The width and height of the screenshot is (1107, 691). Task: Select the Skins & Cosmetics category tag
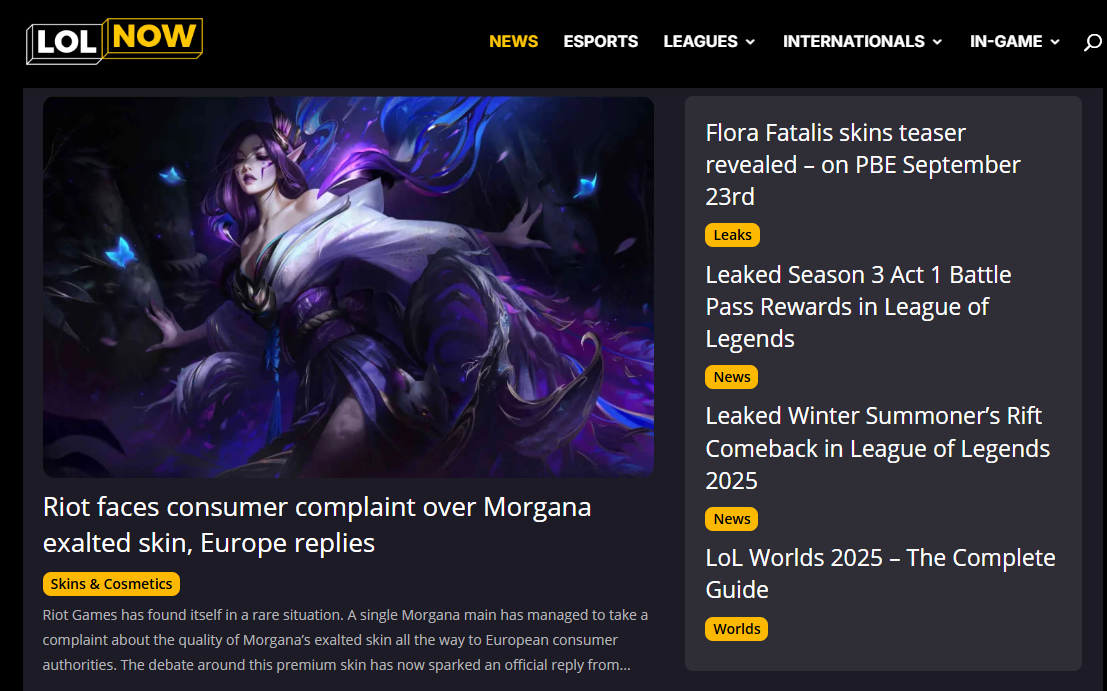point(112,584)
